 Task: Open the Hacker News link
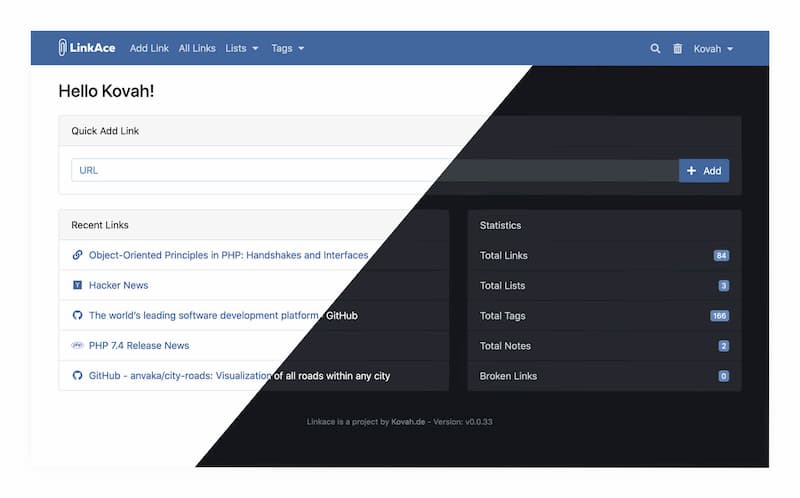coord(118,285)
